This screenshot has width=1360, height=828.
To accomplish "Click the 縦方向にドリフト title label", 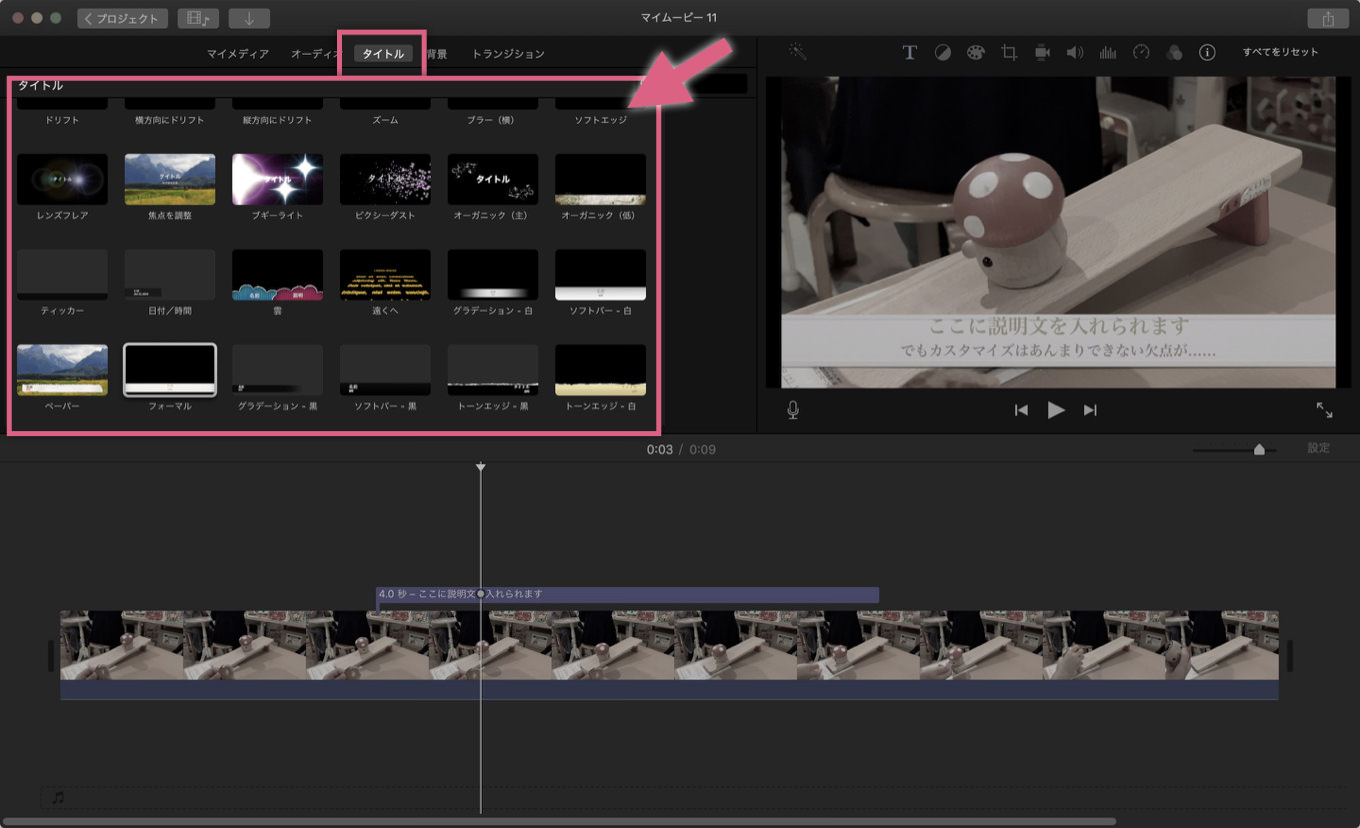I will click(x=277, y=120).
